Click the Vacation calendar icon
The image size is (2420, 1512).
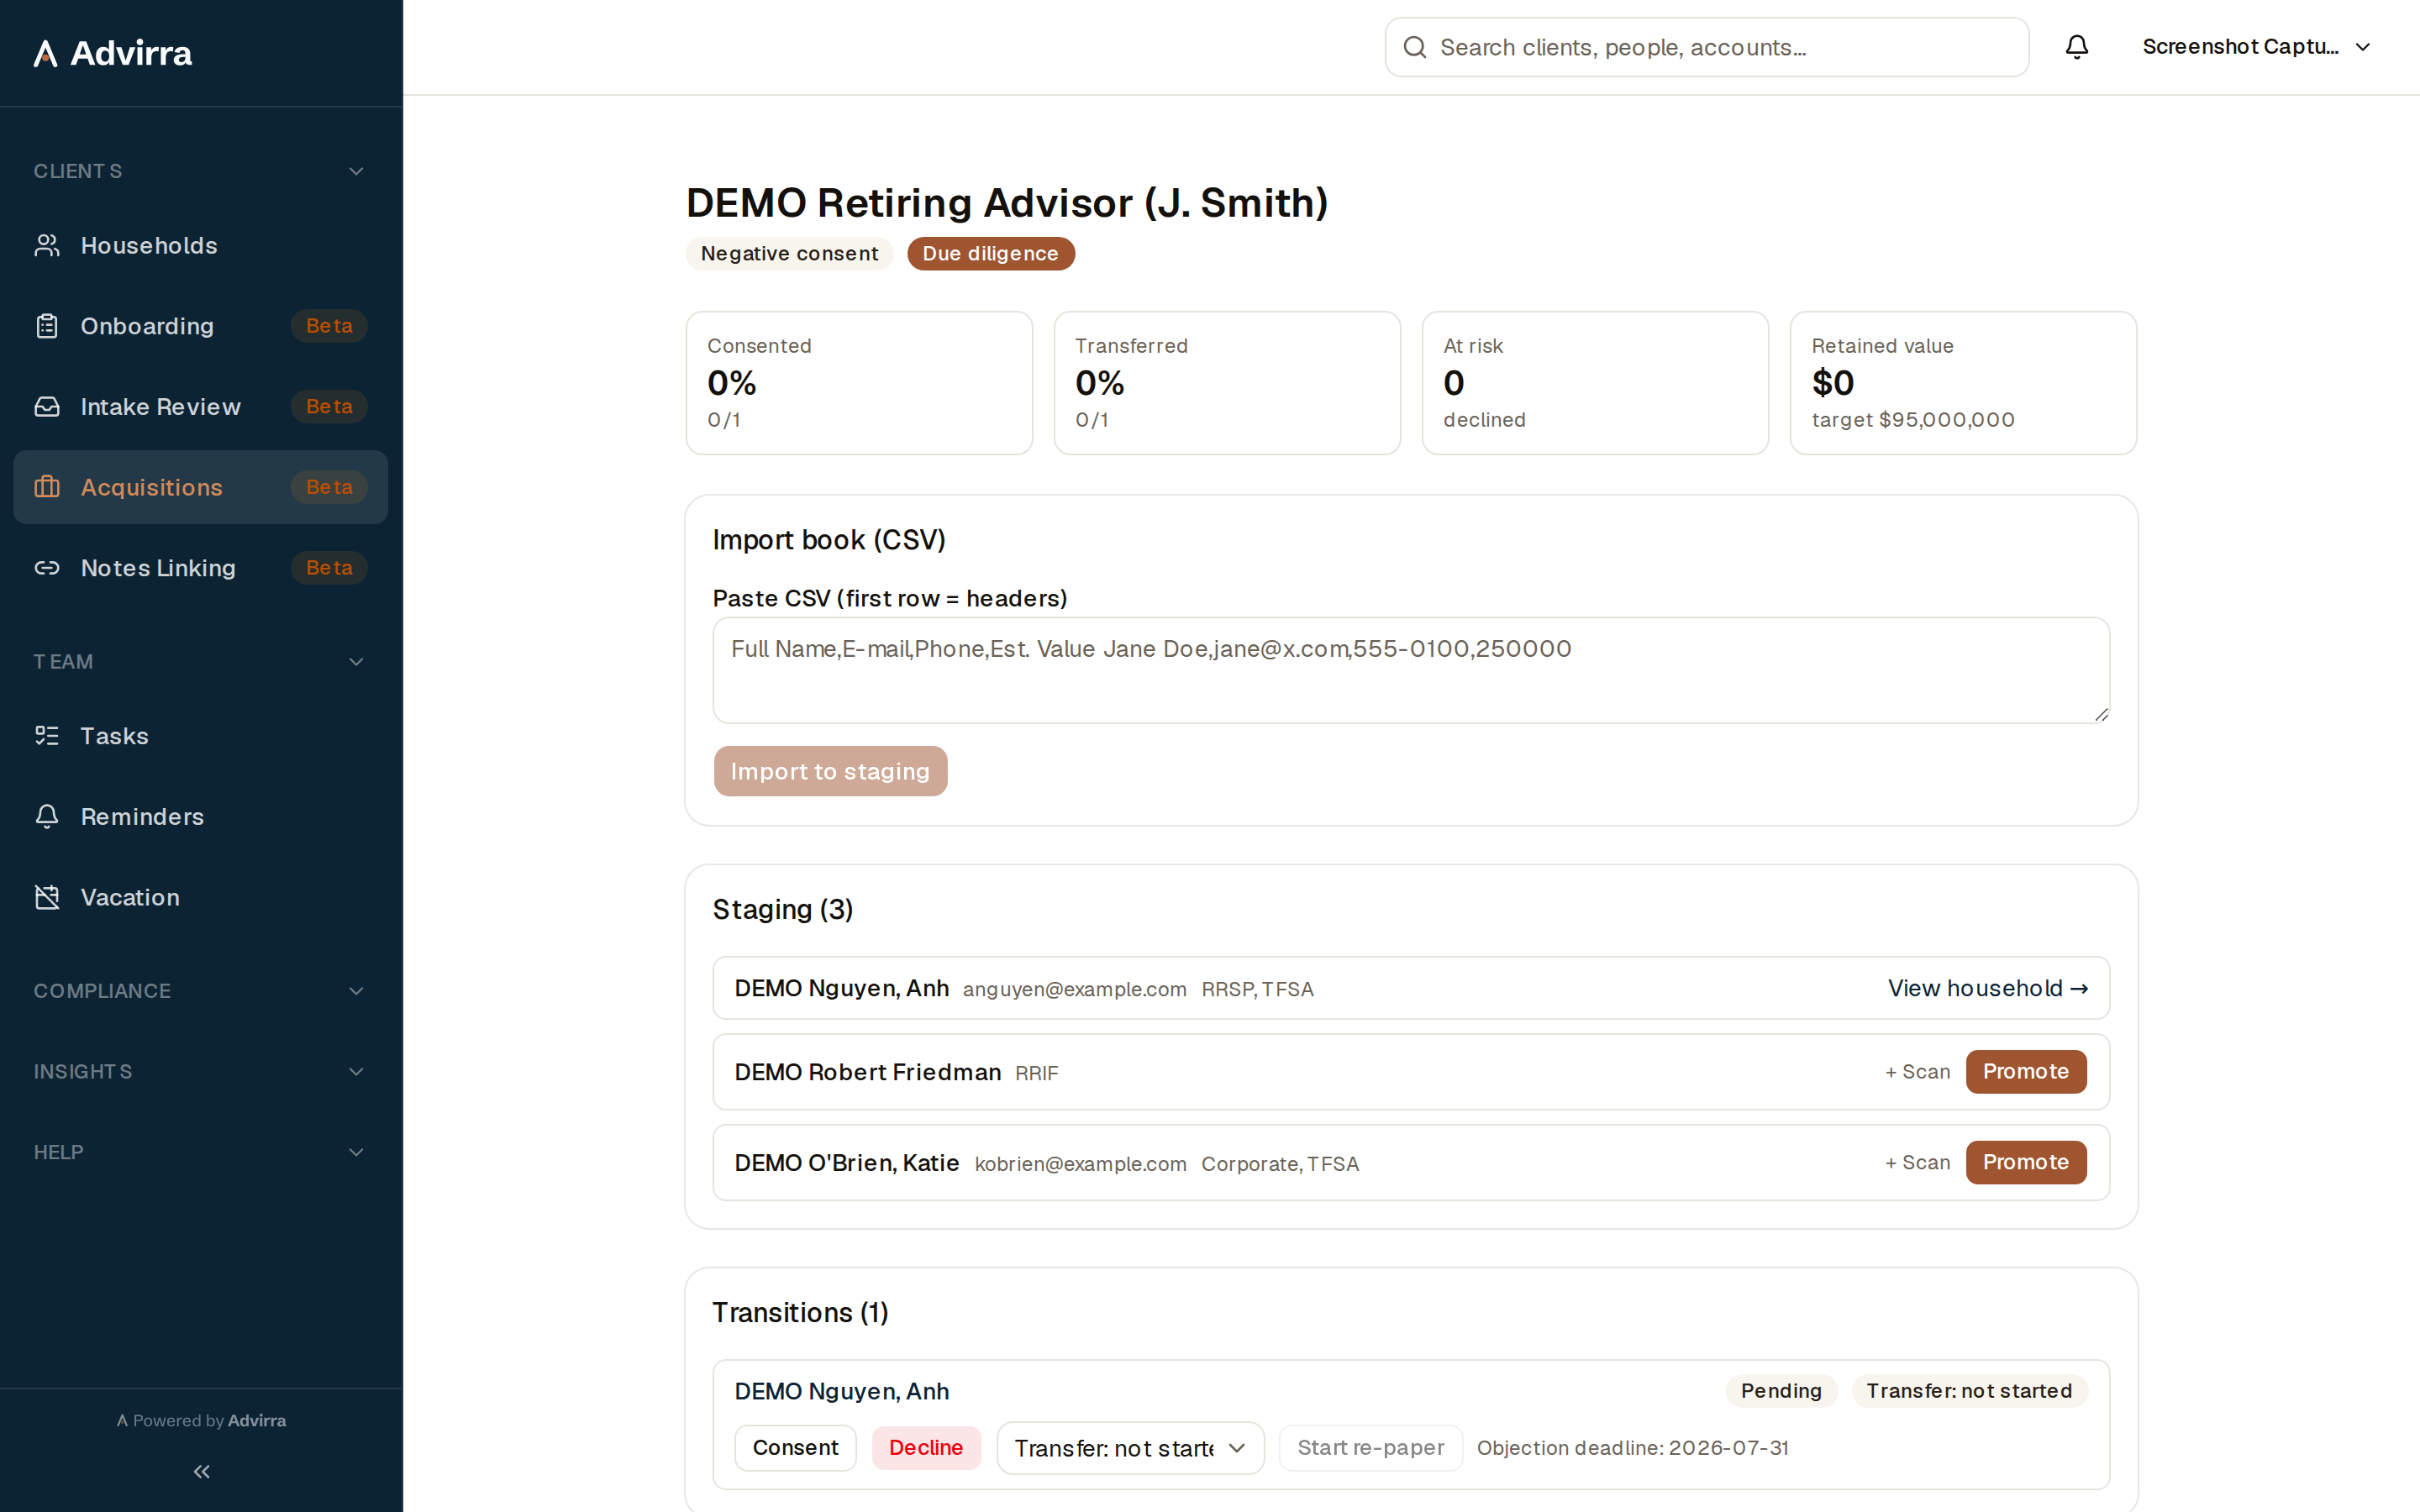47,897
